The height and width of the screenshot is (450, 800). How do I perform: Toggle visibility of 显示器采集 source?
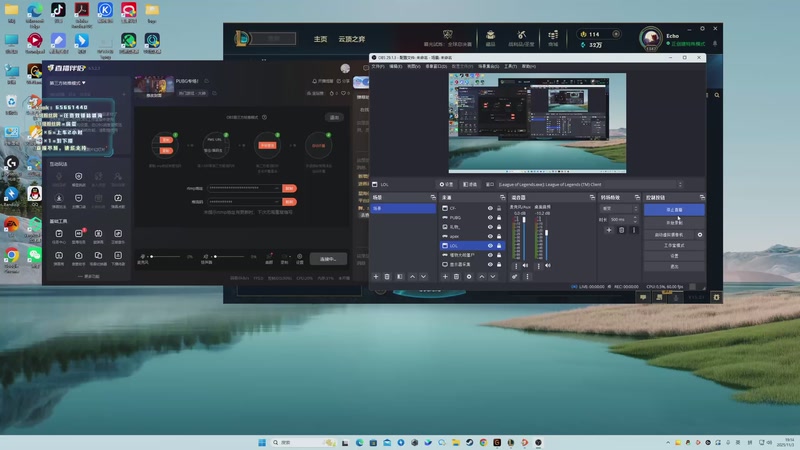pyautogui.click(x=490, y=264)
